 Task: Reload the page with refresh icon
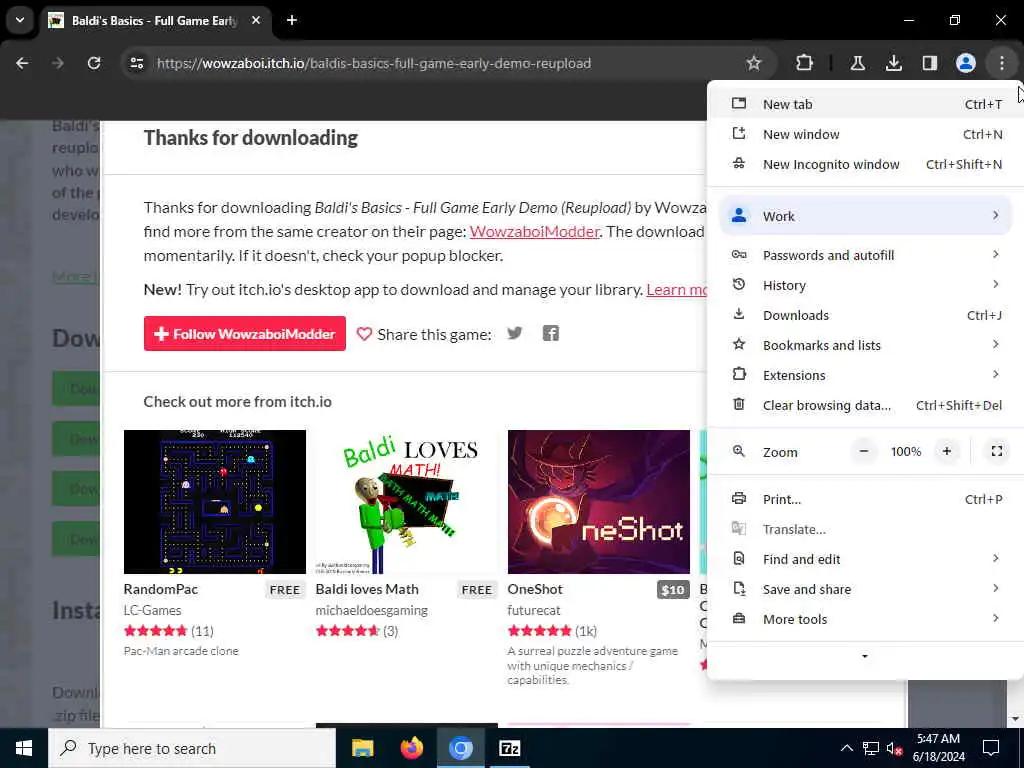[94, 63]
